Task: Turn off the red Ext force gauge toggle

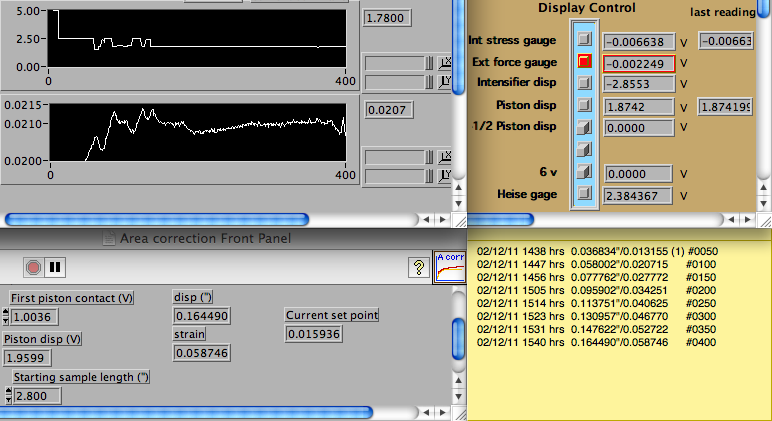Action: [584, 62]
